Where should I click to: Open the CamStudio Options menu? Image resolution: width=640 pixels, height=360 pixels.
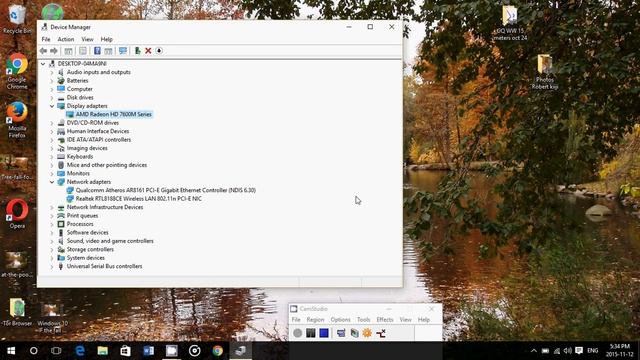point(340,320)
